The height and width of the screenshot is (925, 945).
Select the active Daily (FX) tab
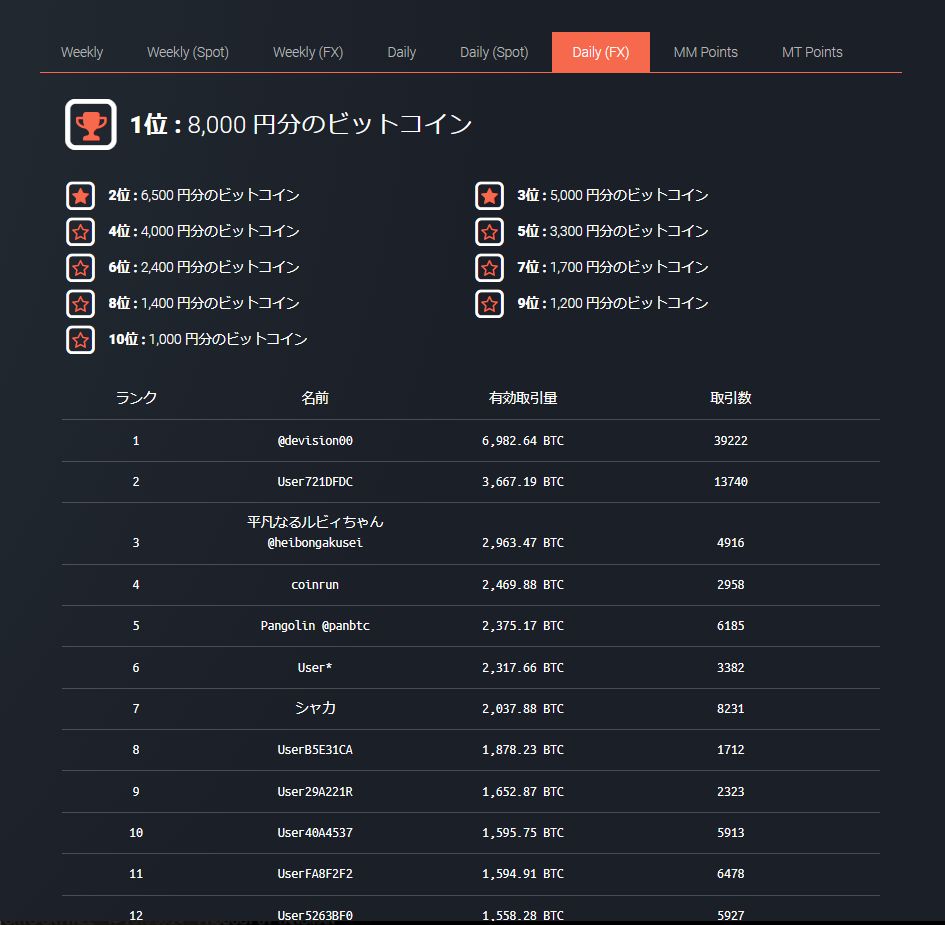(601, 52)
